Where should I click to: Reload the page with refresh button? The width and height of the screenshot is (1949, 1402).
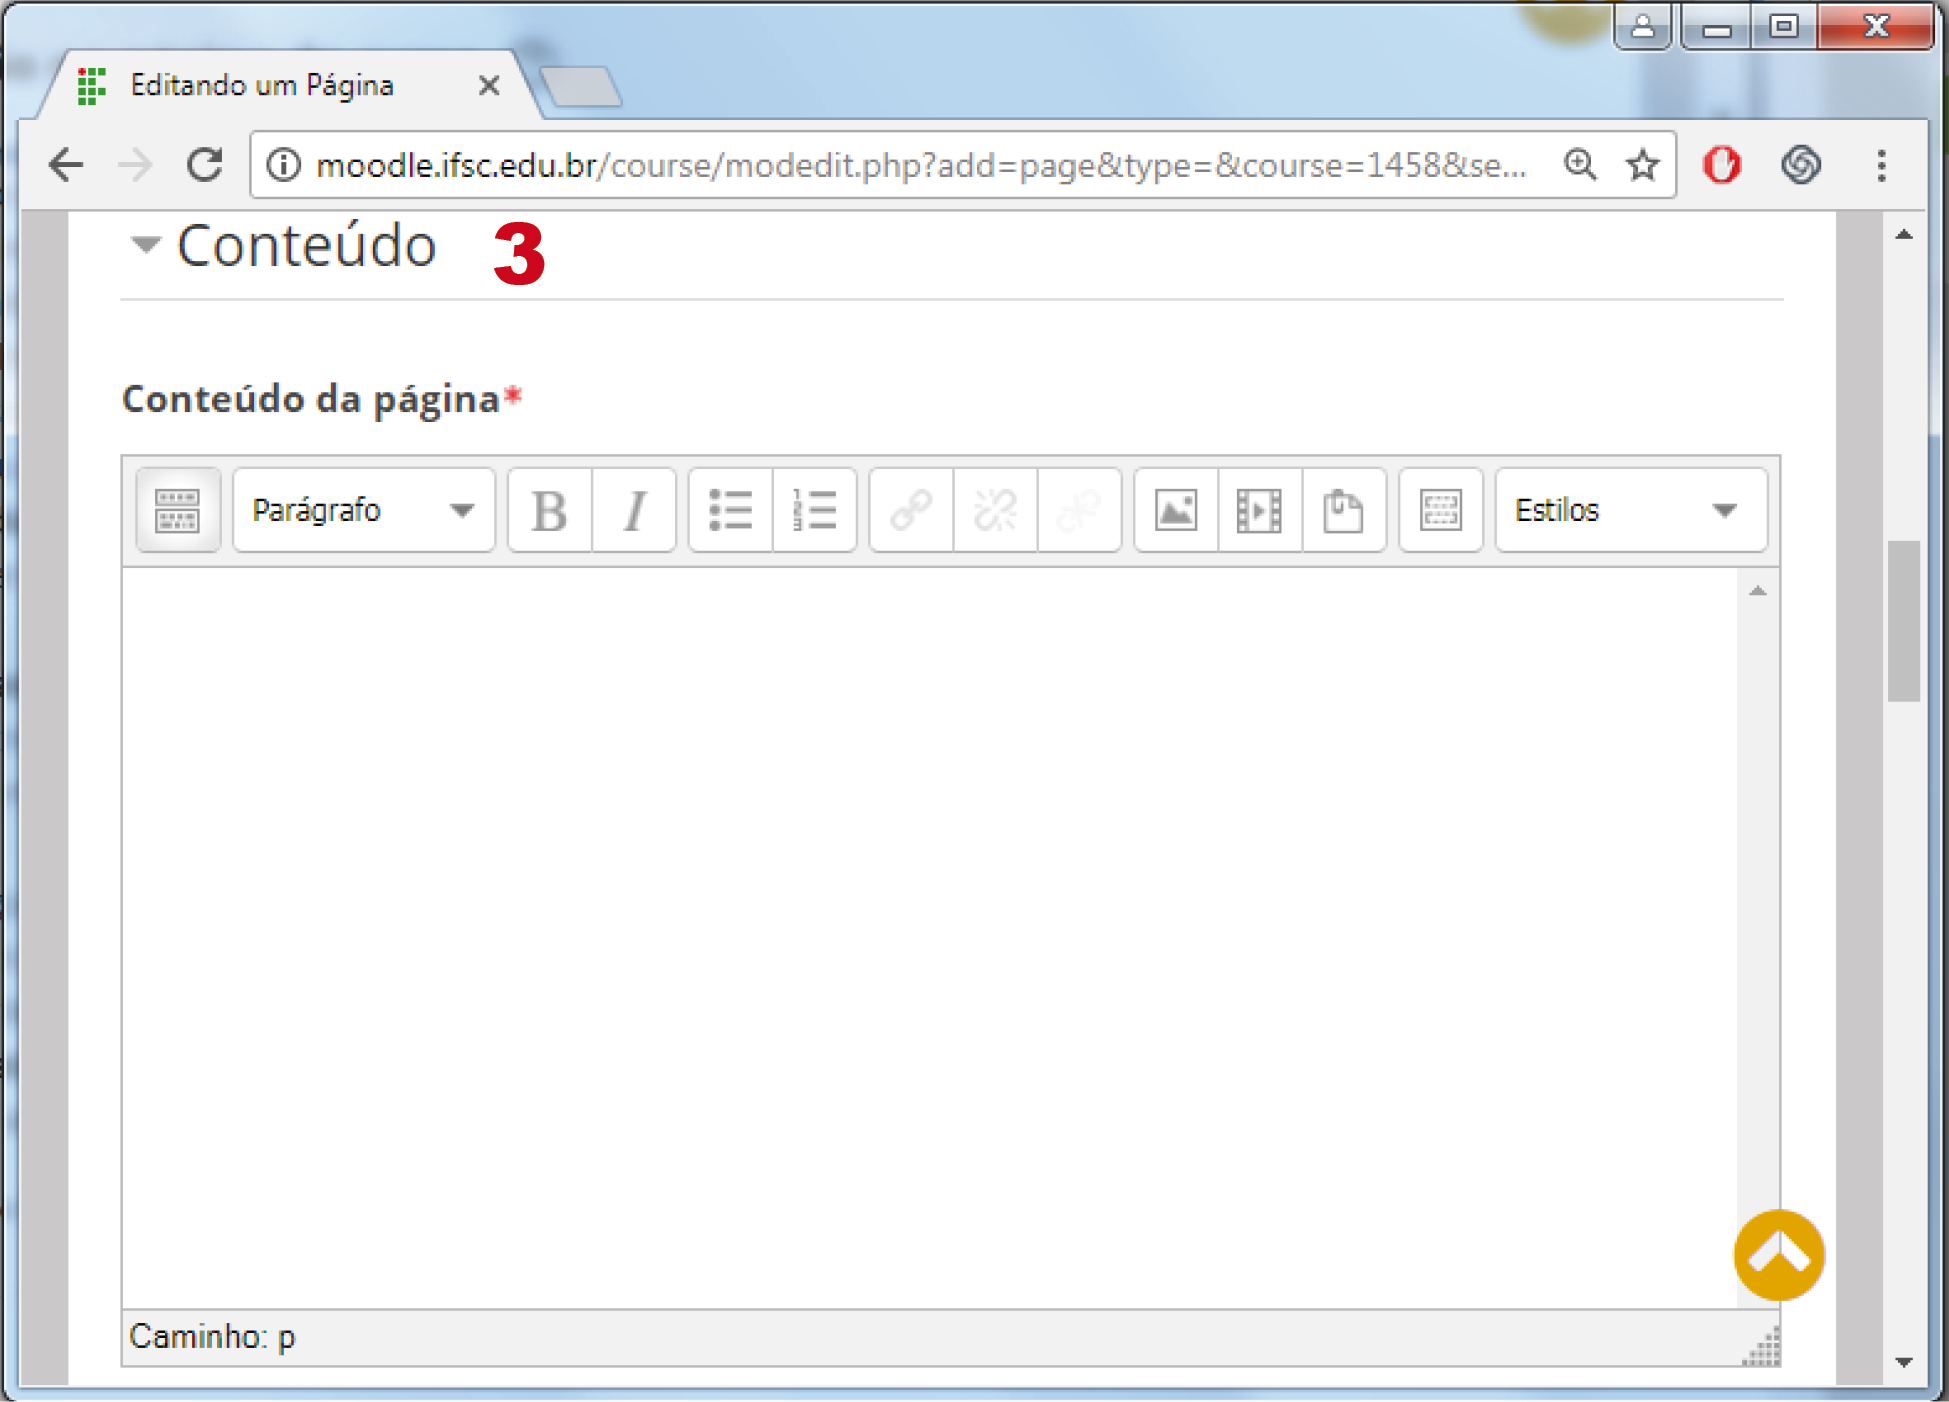[x=205, y=165]
